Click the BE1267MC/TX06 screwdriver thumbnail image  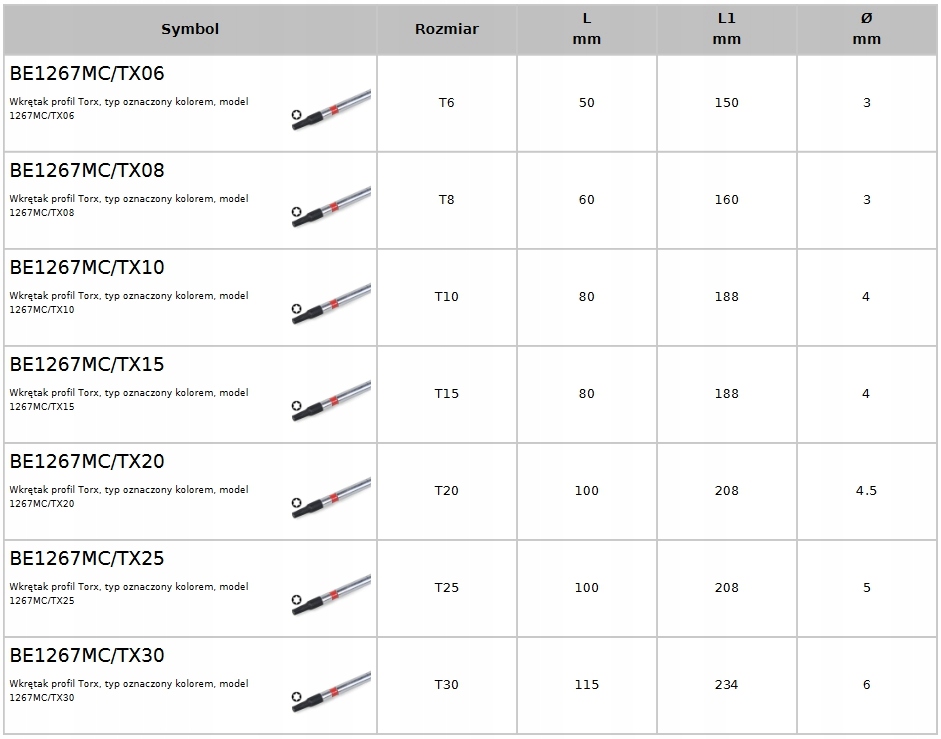pyautogui.click(x=331, y=108)
